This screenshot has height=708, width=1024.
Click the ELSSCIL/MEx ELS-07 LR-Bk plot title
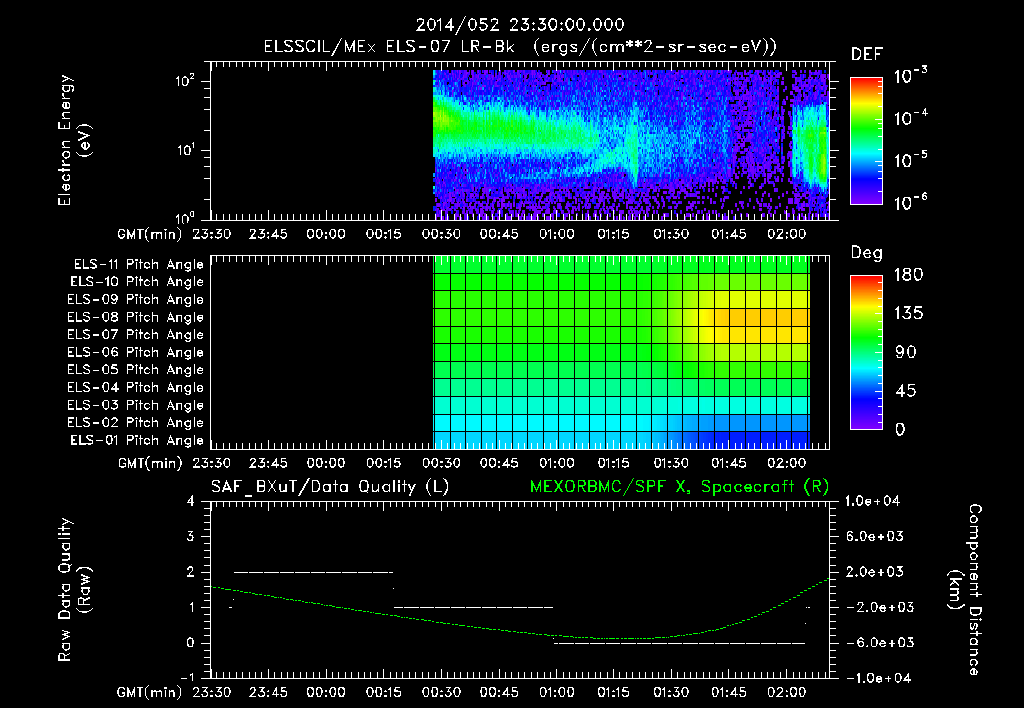point(520,47)
